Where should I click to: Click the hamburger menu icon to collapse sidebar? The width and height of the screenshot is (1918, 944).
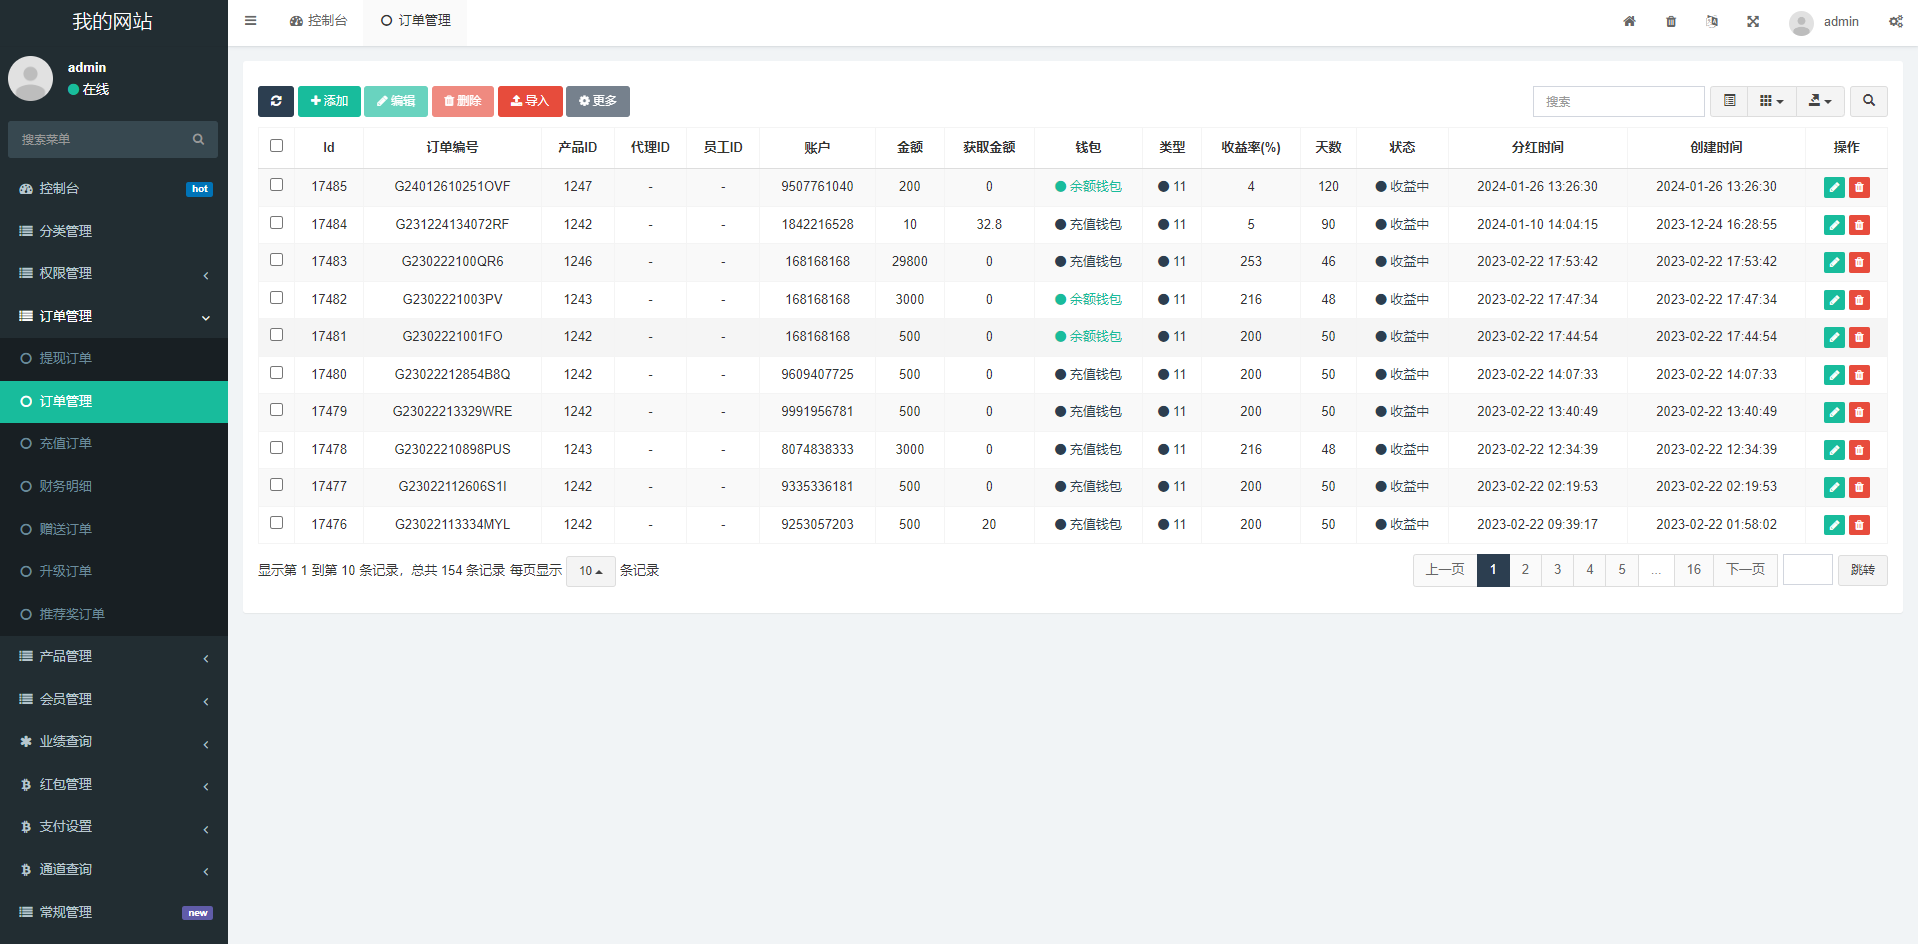click(x=251, y=21)
